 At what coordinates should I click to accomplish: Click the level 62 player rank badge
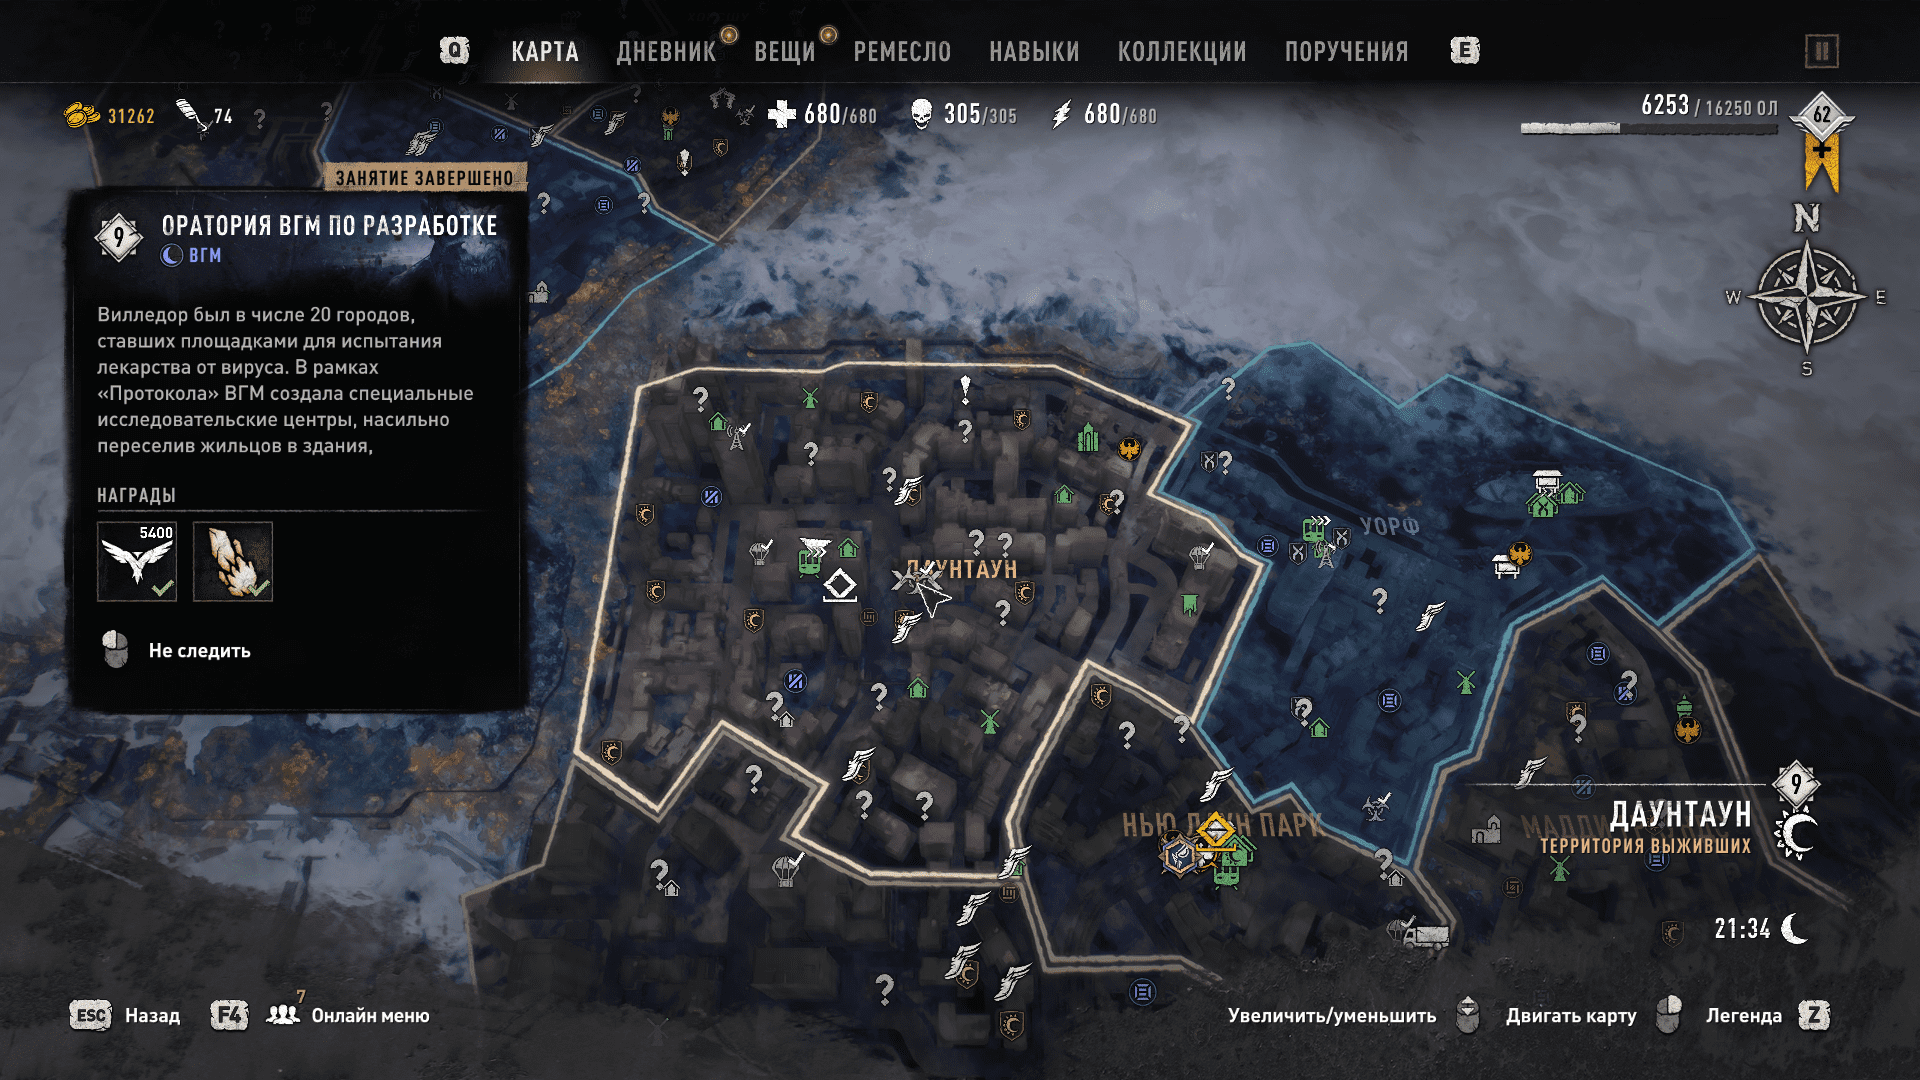coord(1822,115)
